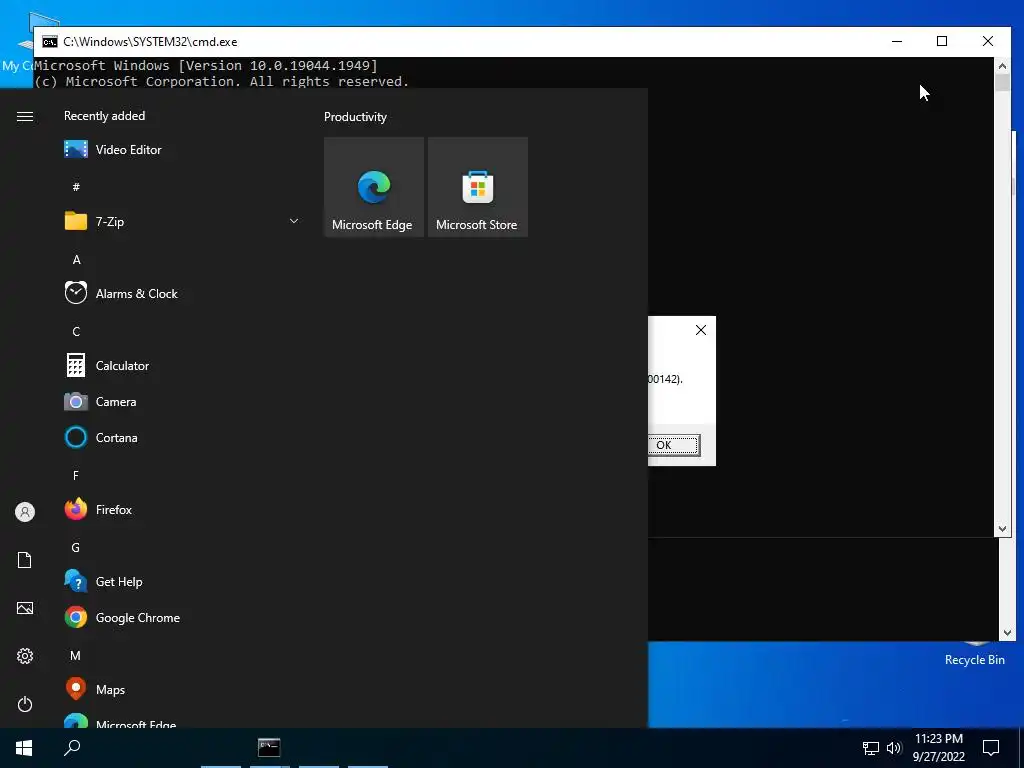
Task: Click the Microsoft Store tile
Action: (477, 187)
